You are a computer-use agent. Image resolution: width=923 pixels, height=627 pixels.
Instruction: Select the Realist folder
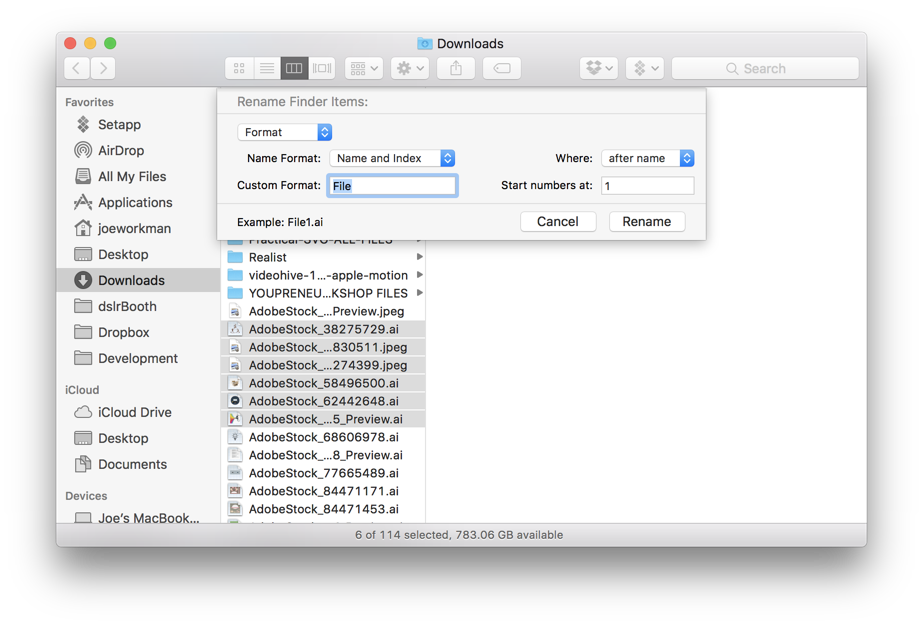coord(324,257)
